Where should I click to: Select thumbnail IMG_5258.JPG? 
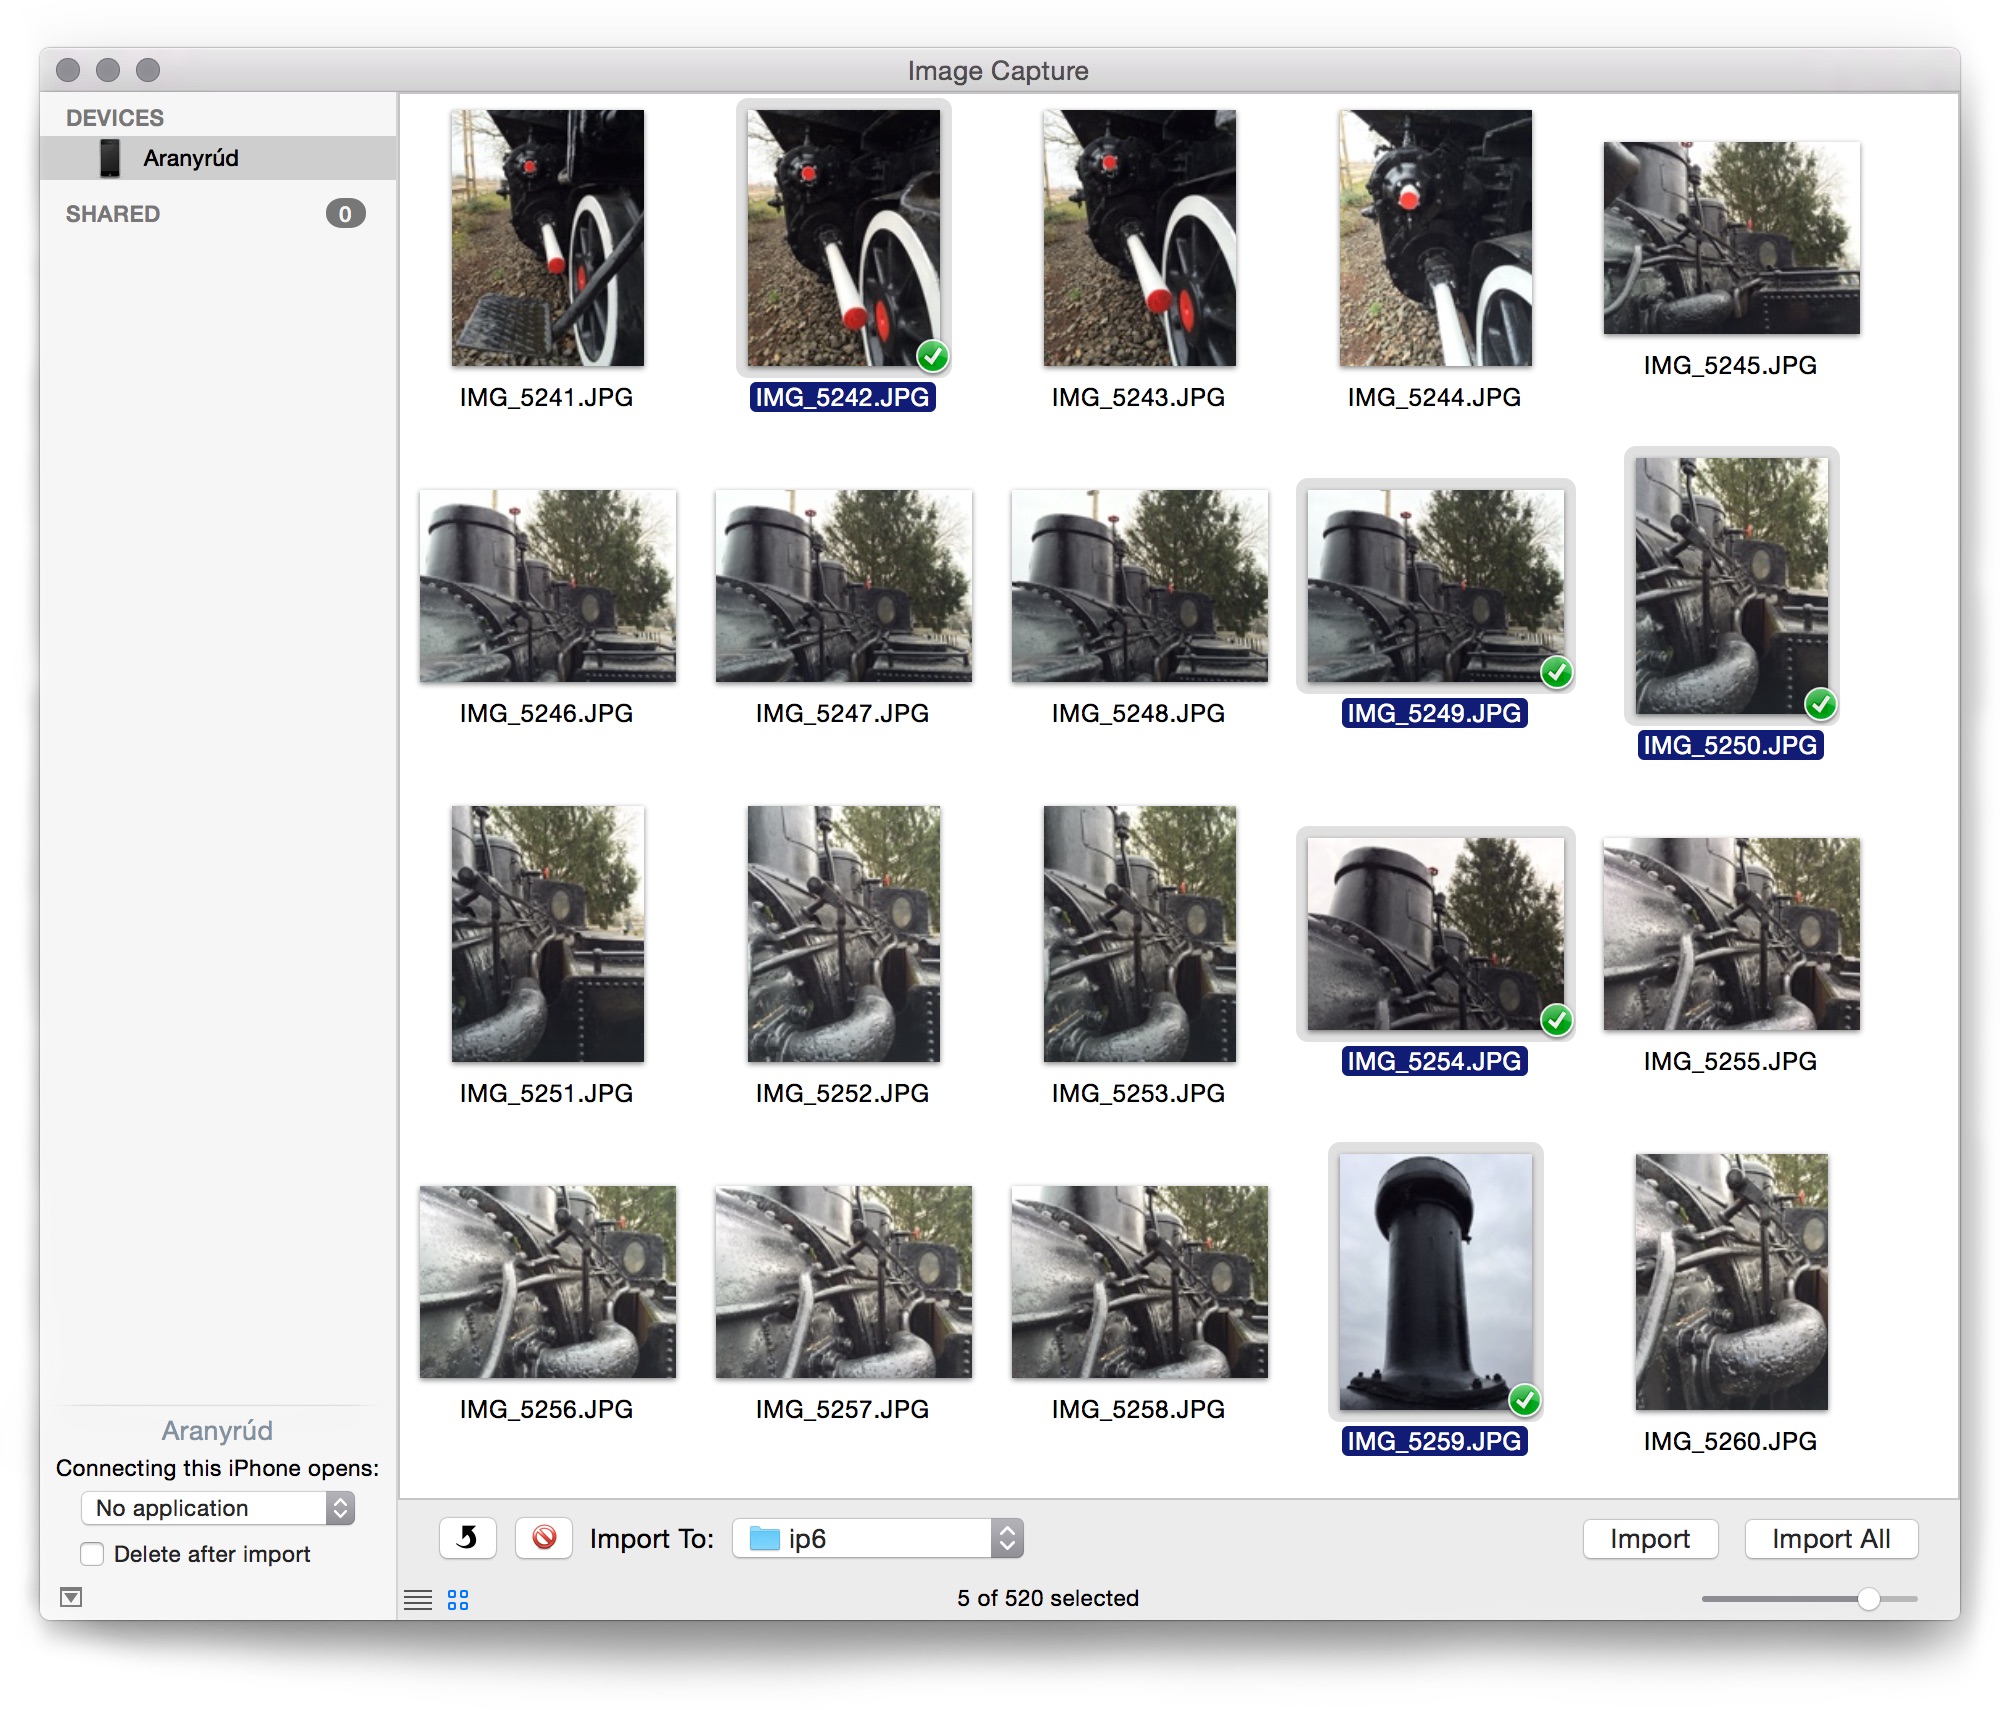[1140, 1282]
